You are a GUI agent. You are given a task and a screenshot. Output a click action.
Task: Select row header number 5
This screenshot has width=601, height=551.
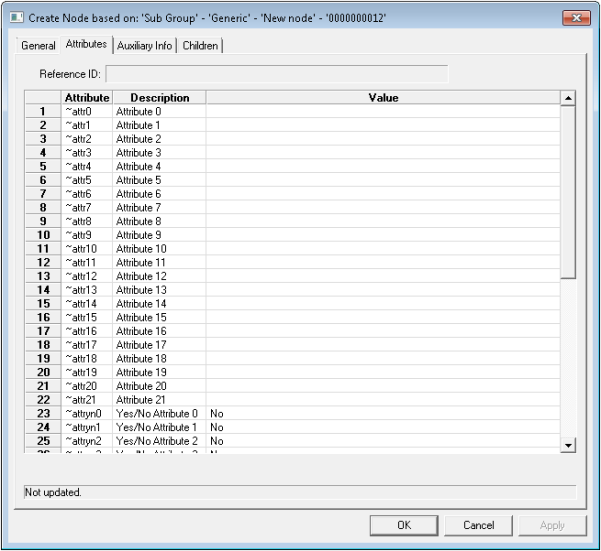pyautogui.click(x=43, y=166)
